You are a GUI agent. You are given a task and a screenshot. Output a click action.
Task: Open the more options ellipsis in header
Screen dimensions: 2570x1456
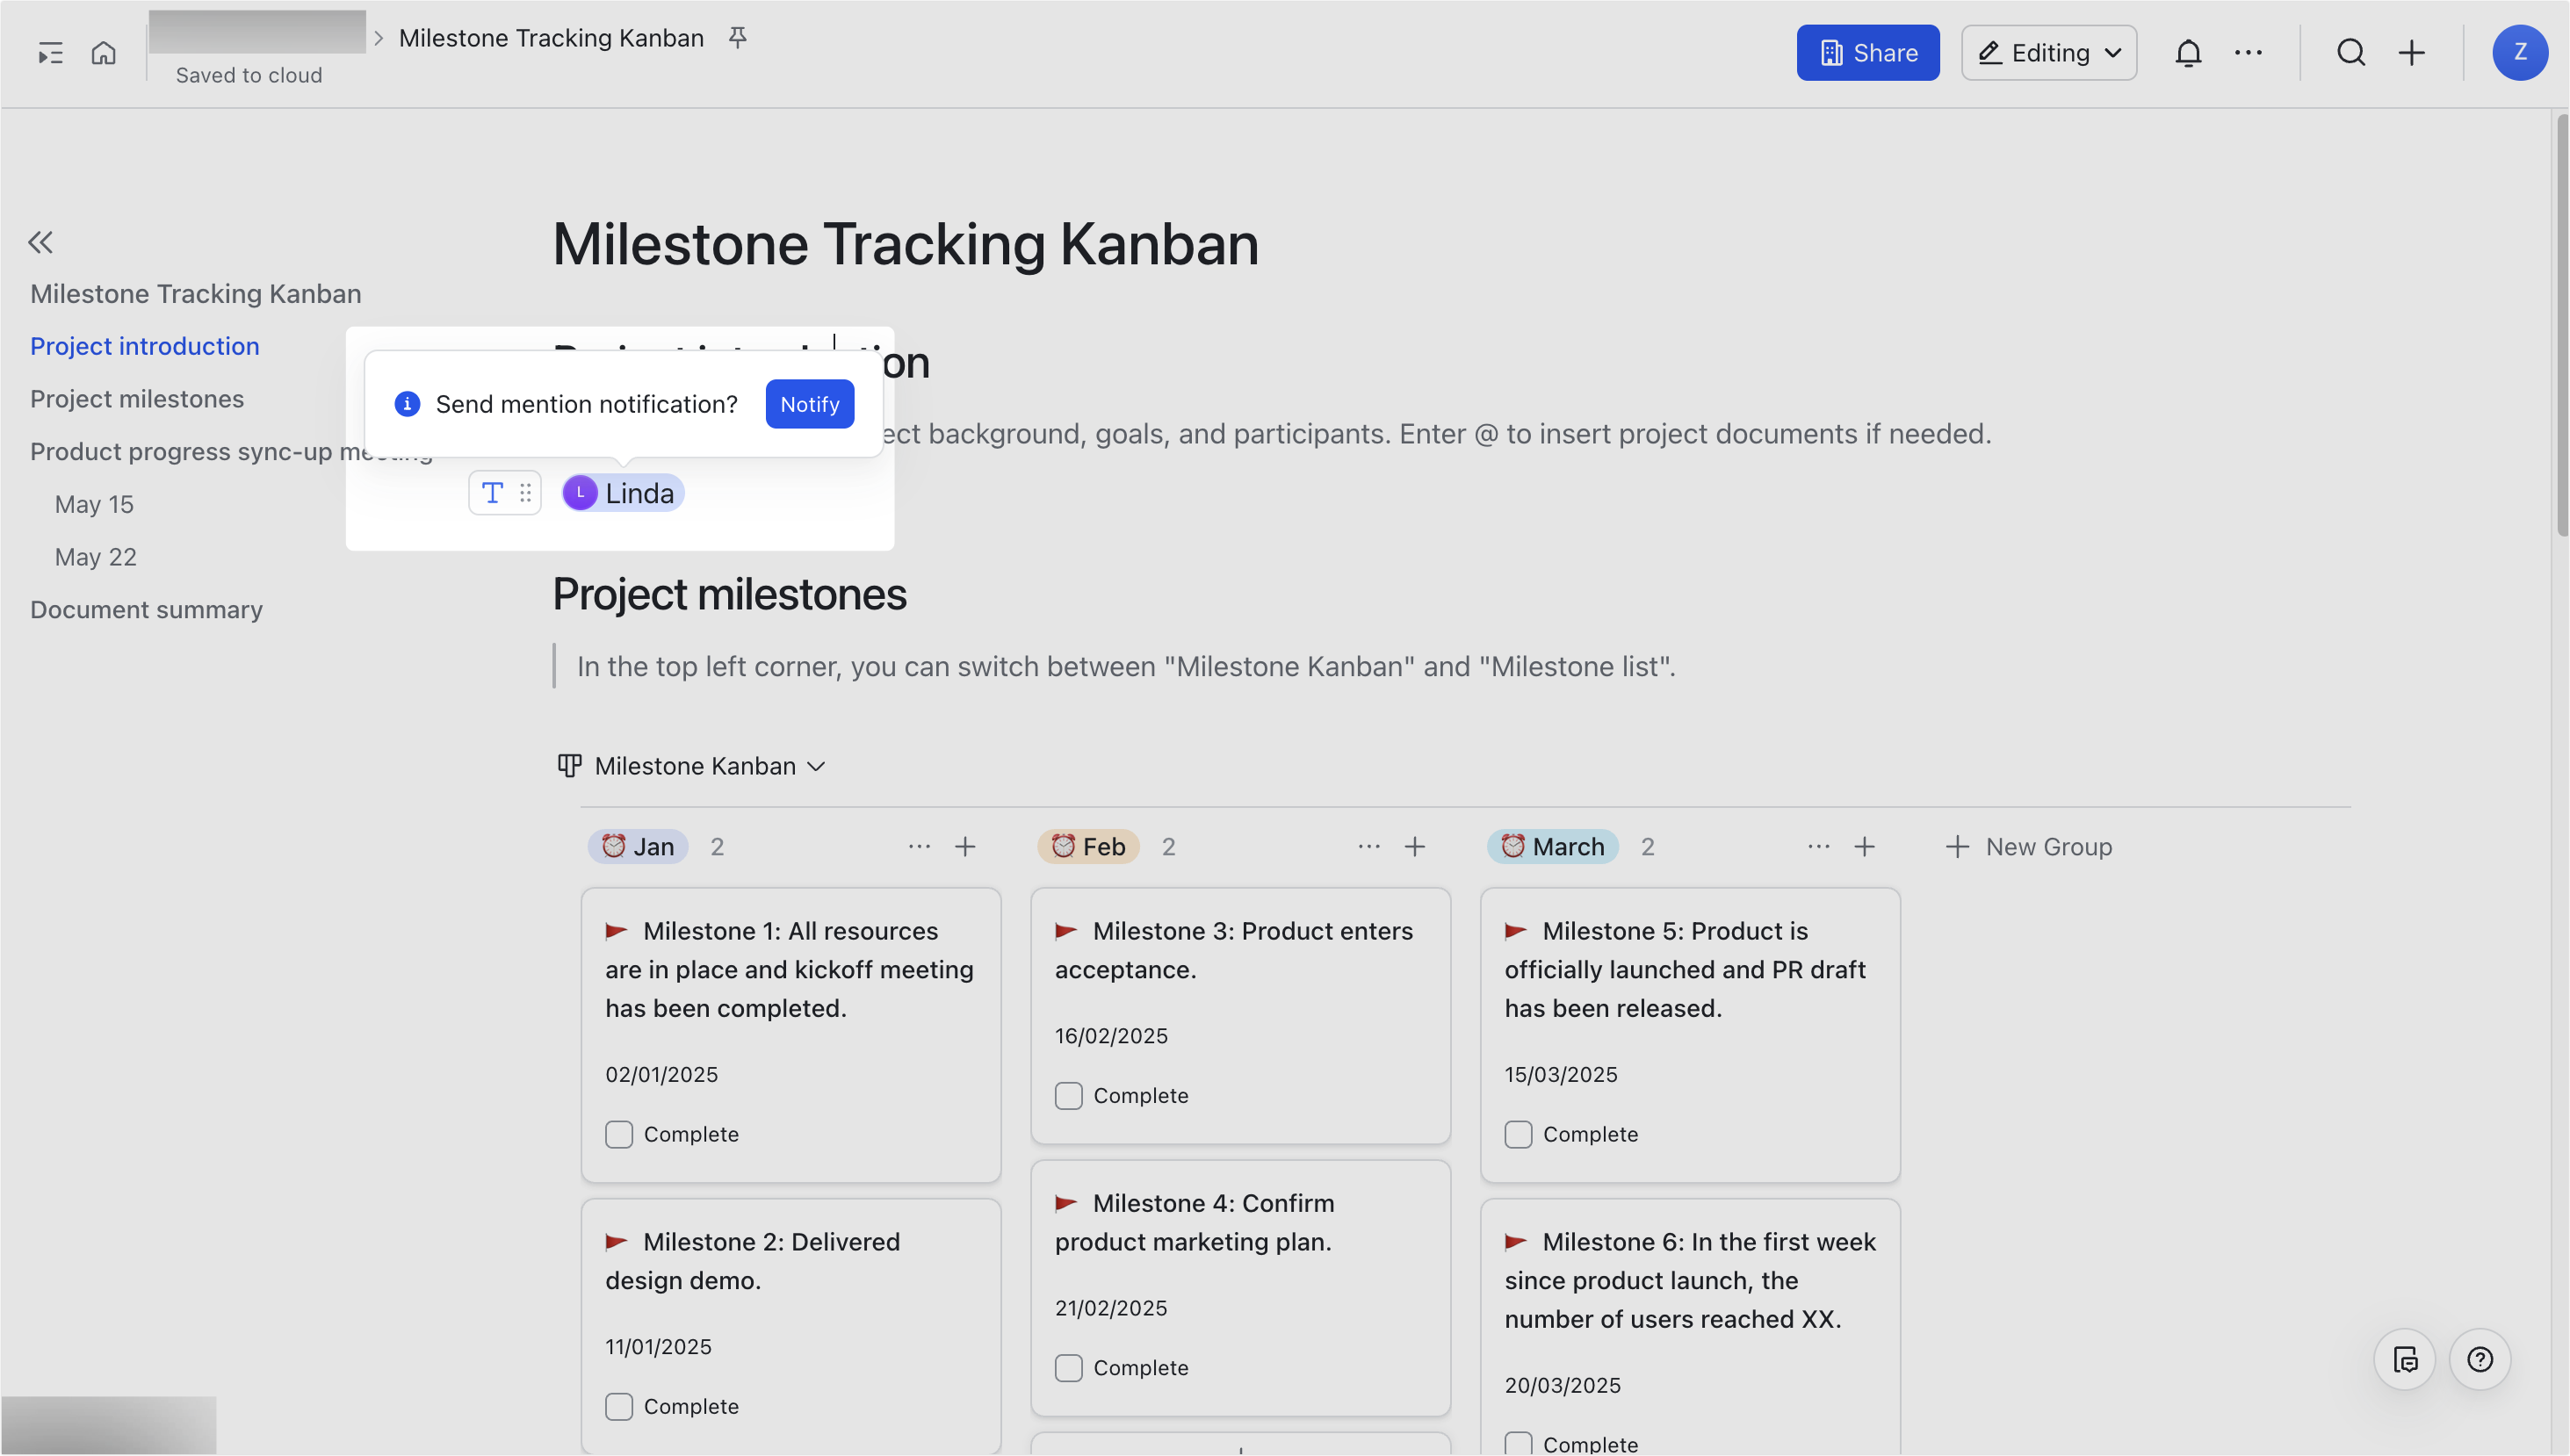[2248, 53]
